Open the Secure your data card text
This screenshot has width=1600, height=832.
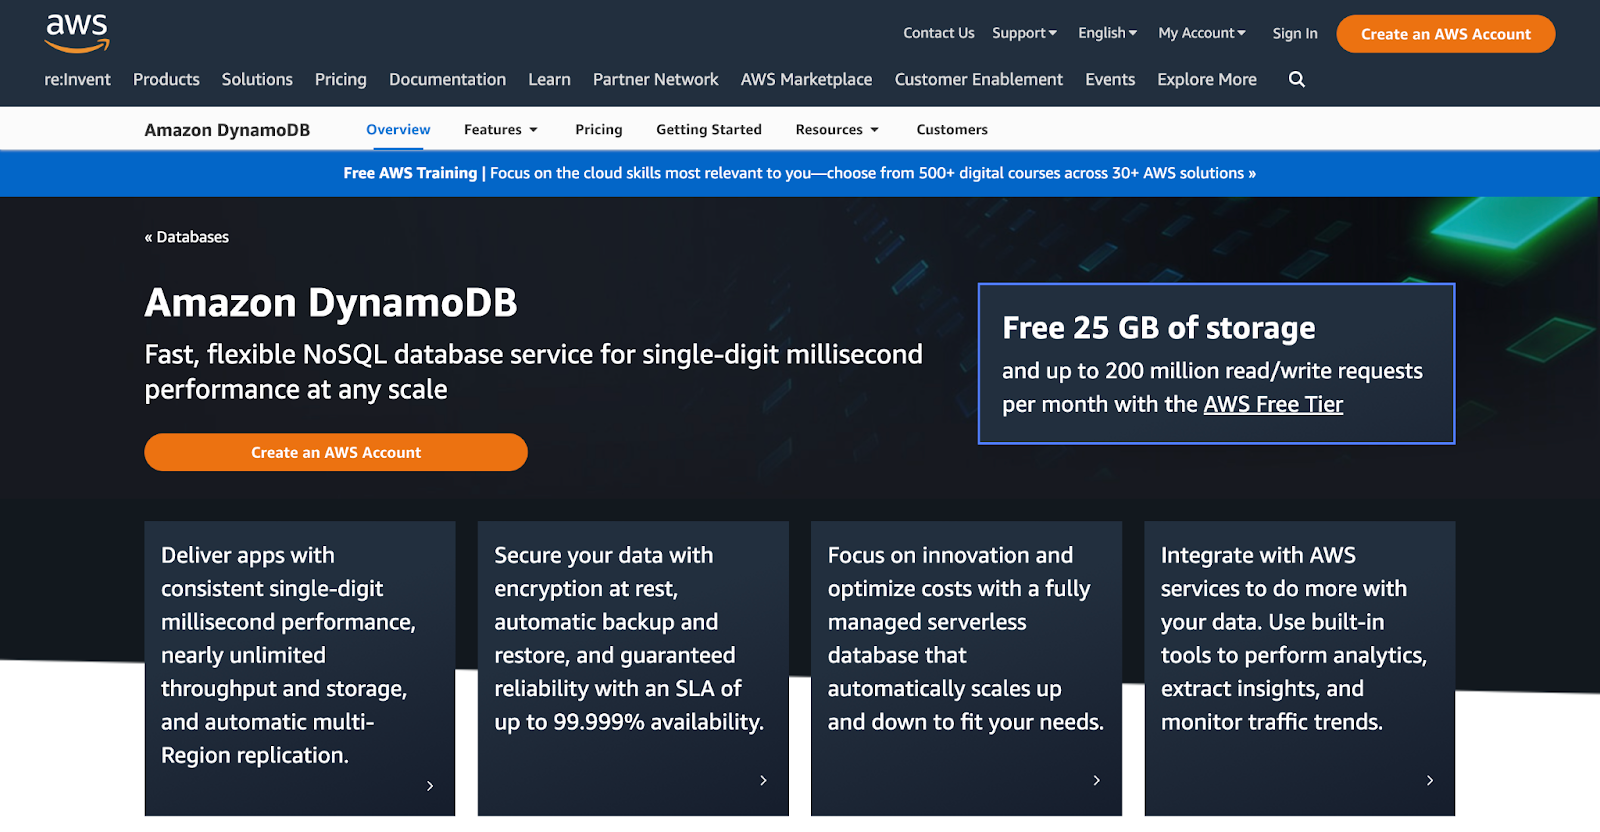[x=629, y=638]
